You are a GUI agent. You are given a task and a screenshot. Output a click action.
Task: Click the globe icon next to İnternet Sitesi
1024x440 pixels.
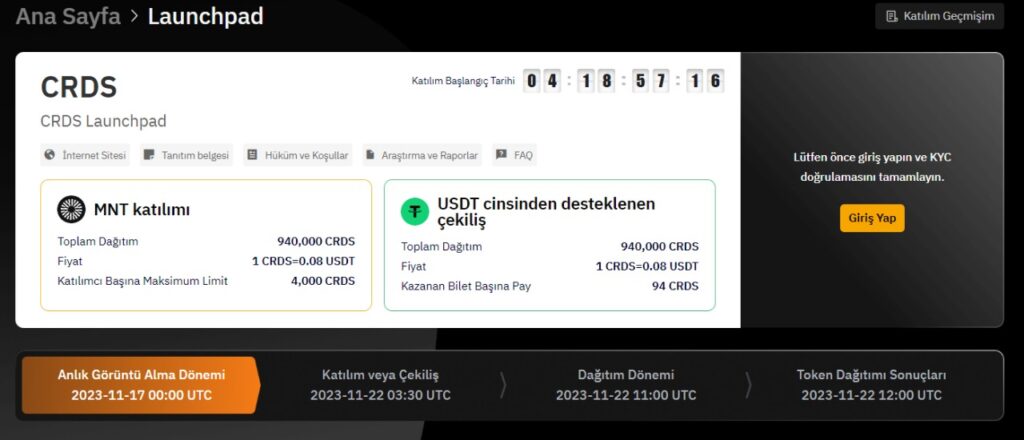click(x=50, y=155)
